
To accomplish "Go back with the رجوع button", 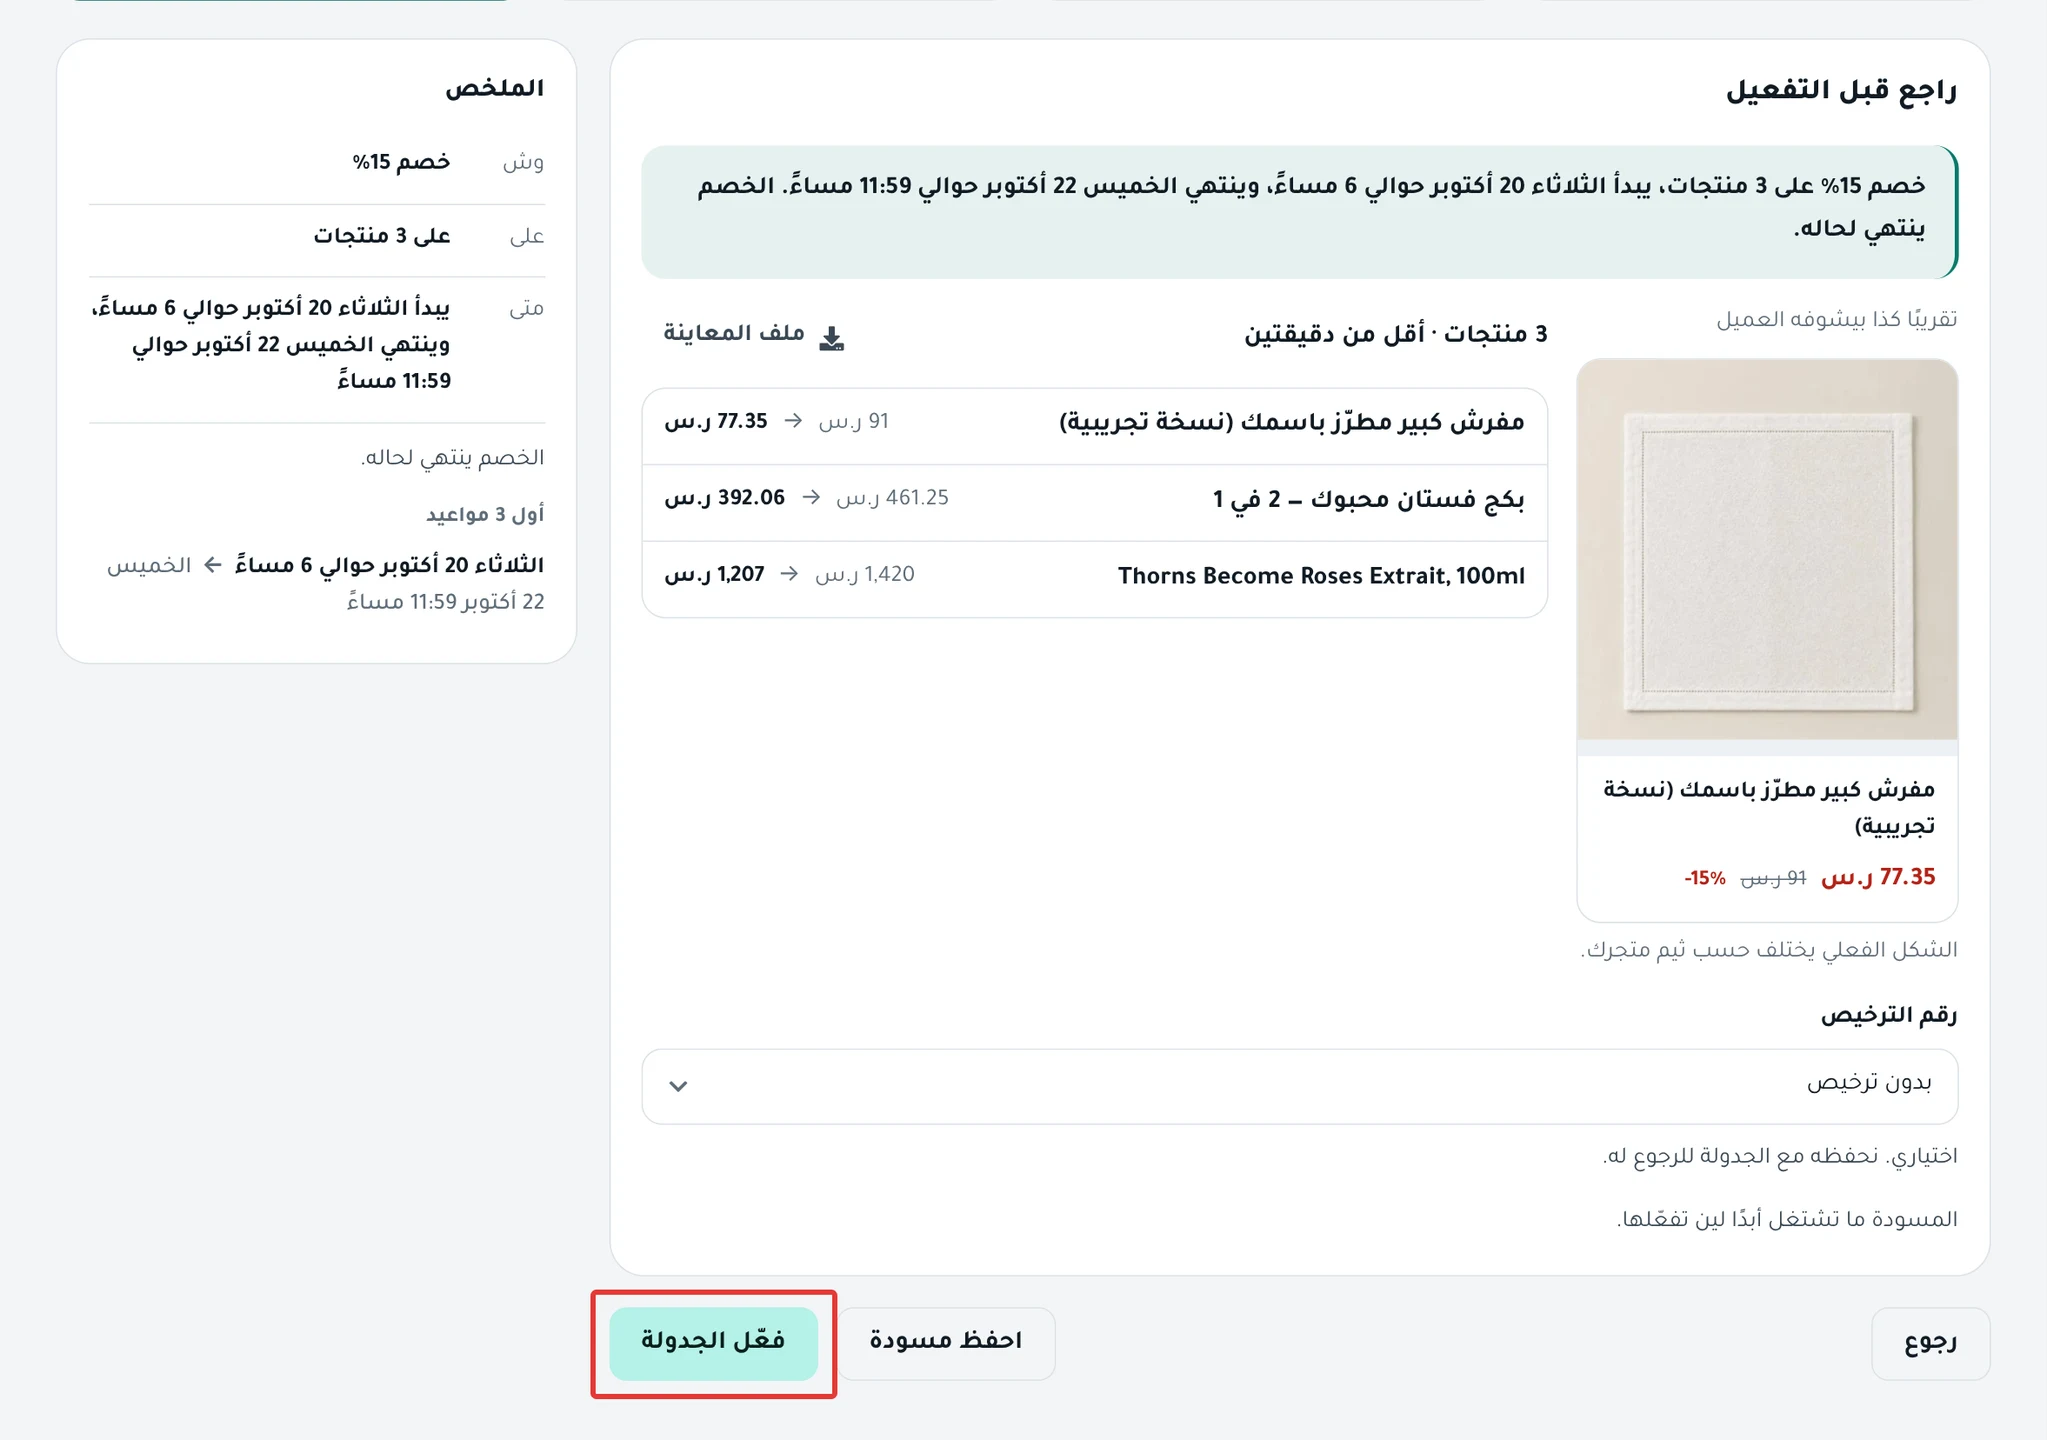I will click(1930, 1343).
